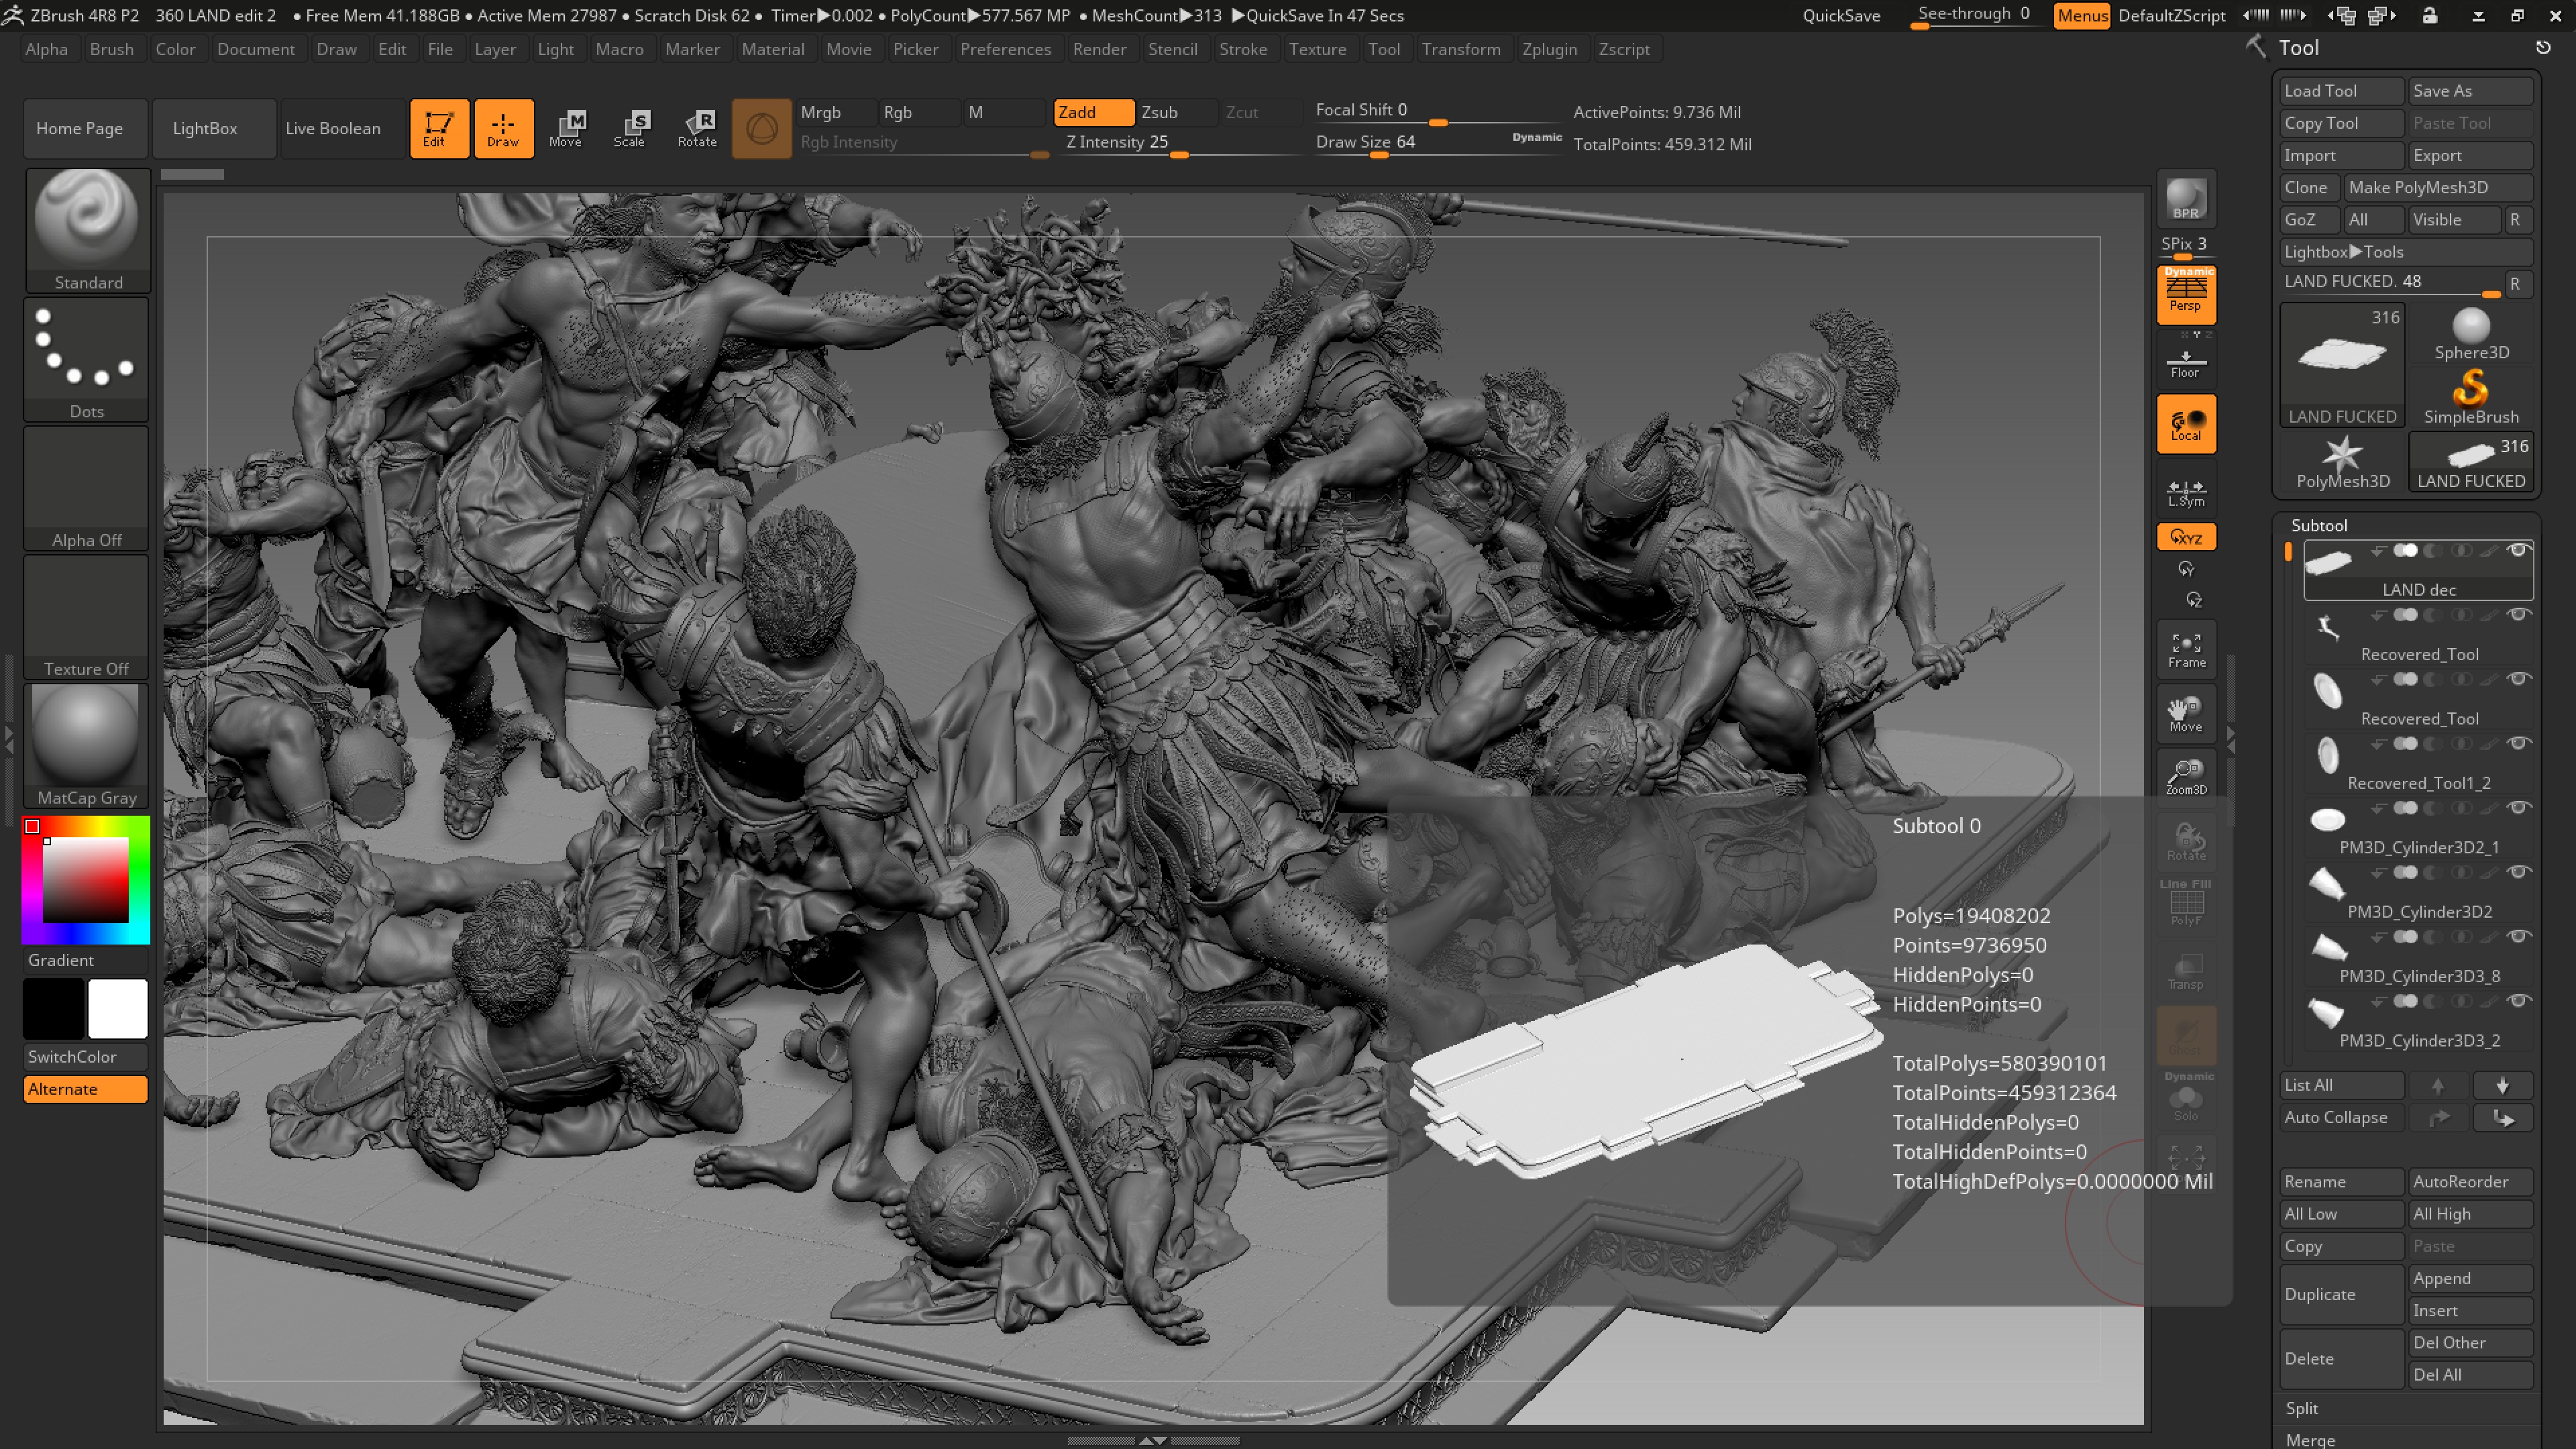The image size is (2576, 1449).
Task: Click right-shelf Rotate view button
Action: (2185, 841)
